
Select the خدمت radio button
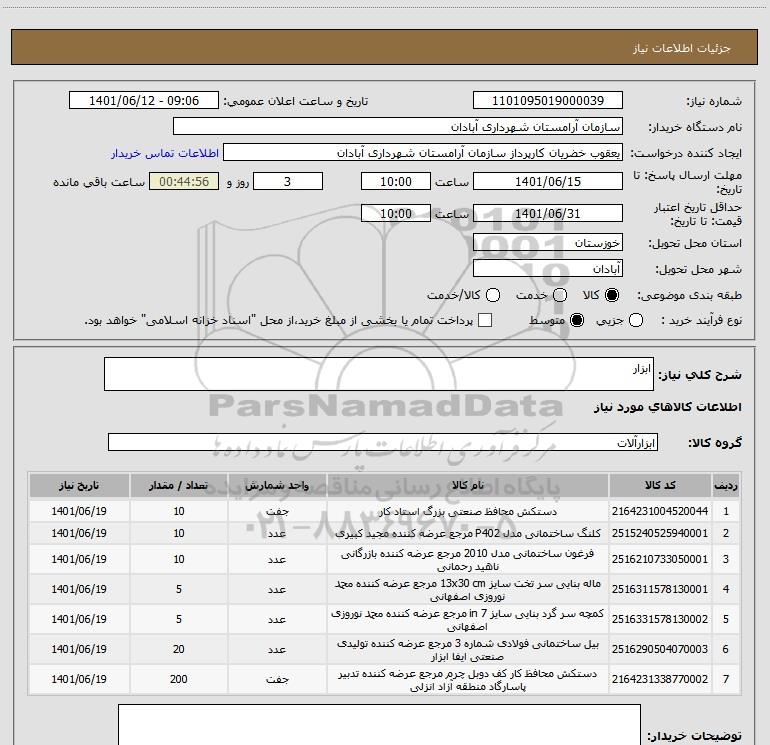coord(560,295)
